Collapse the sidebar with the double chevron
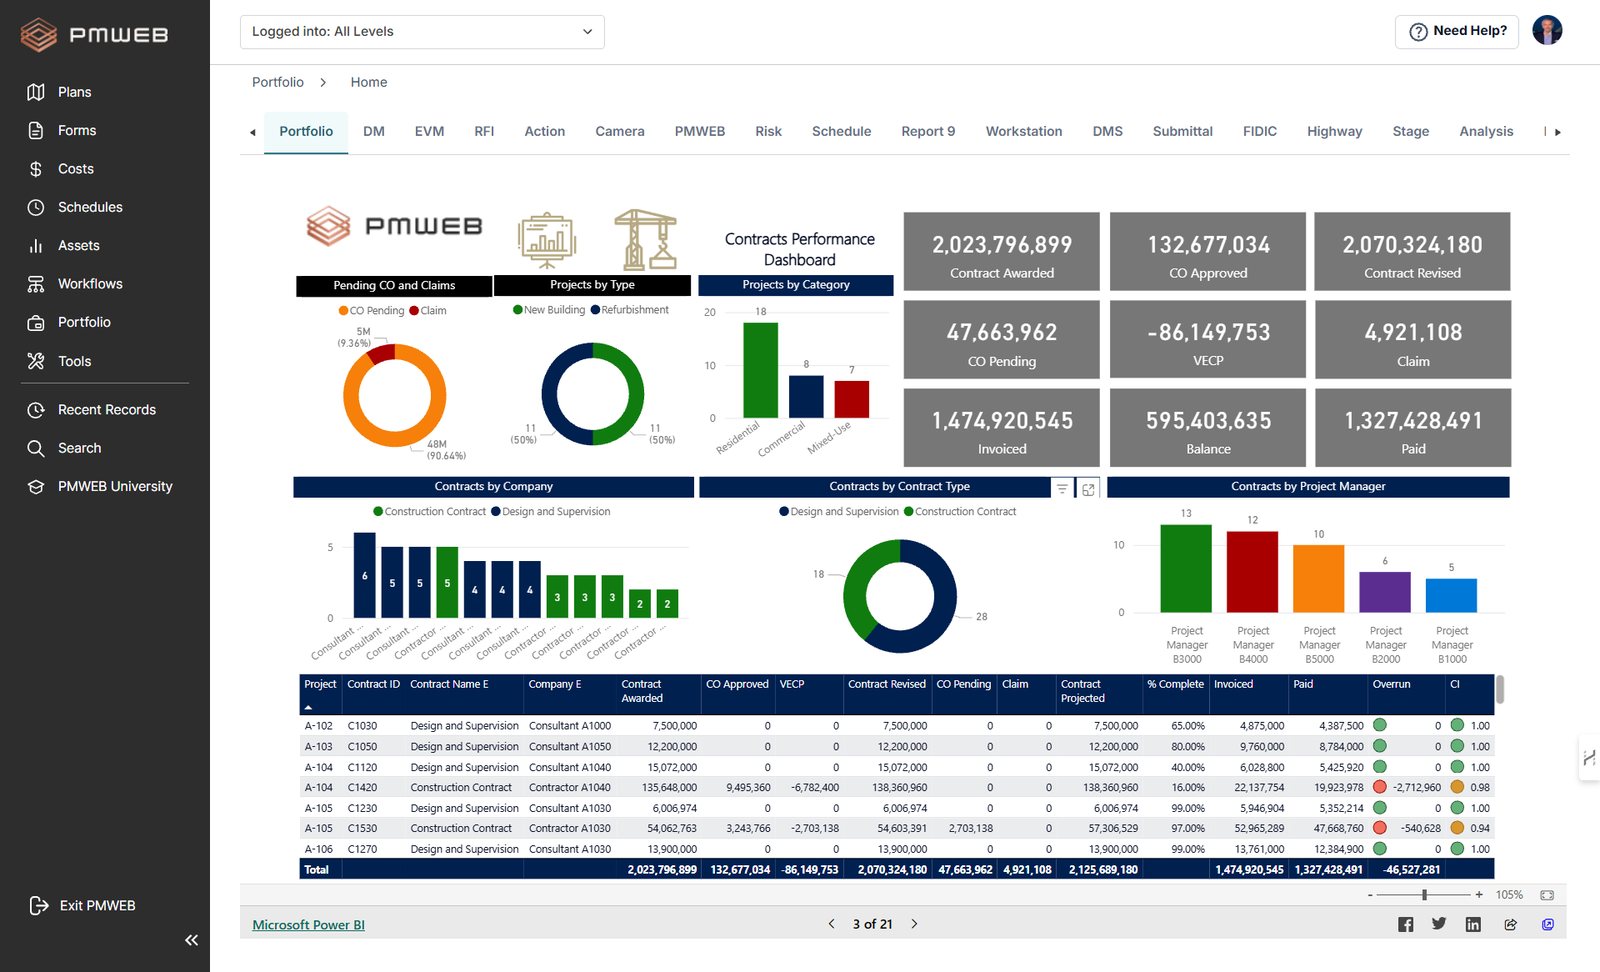 [191, 940]
